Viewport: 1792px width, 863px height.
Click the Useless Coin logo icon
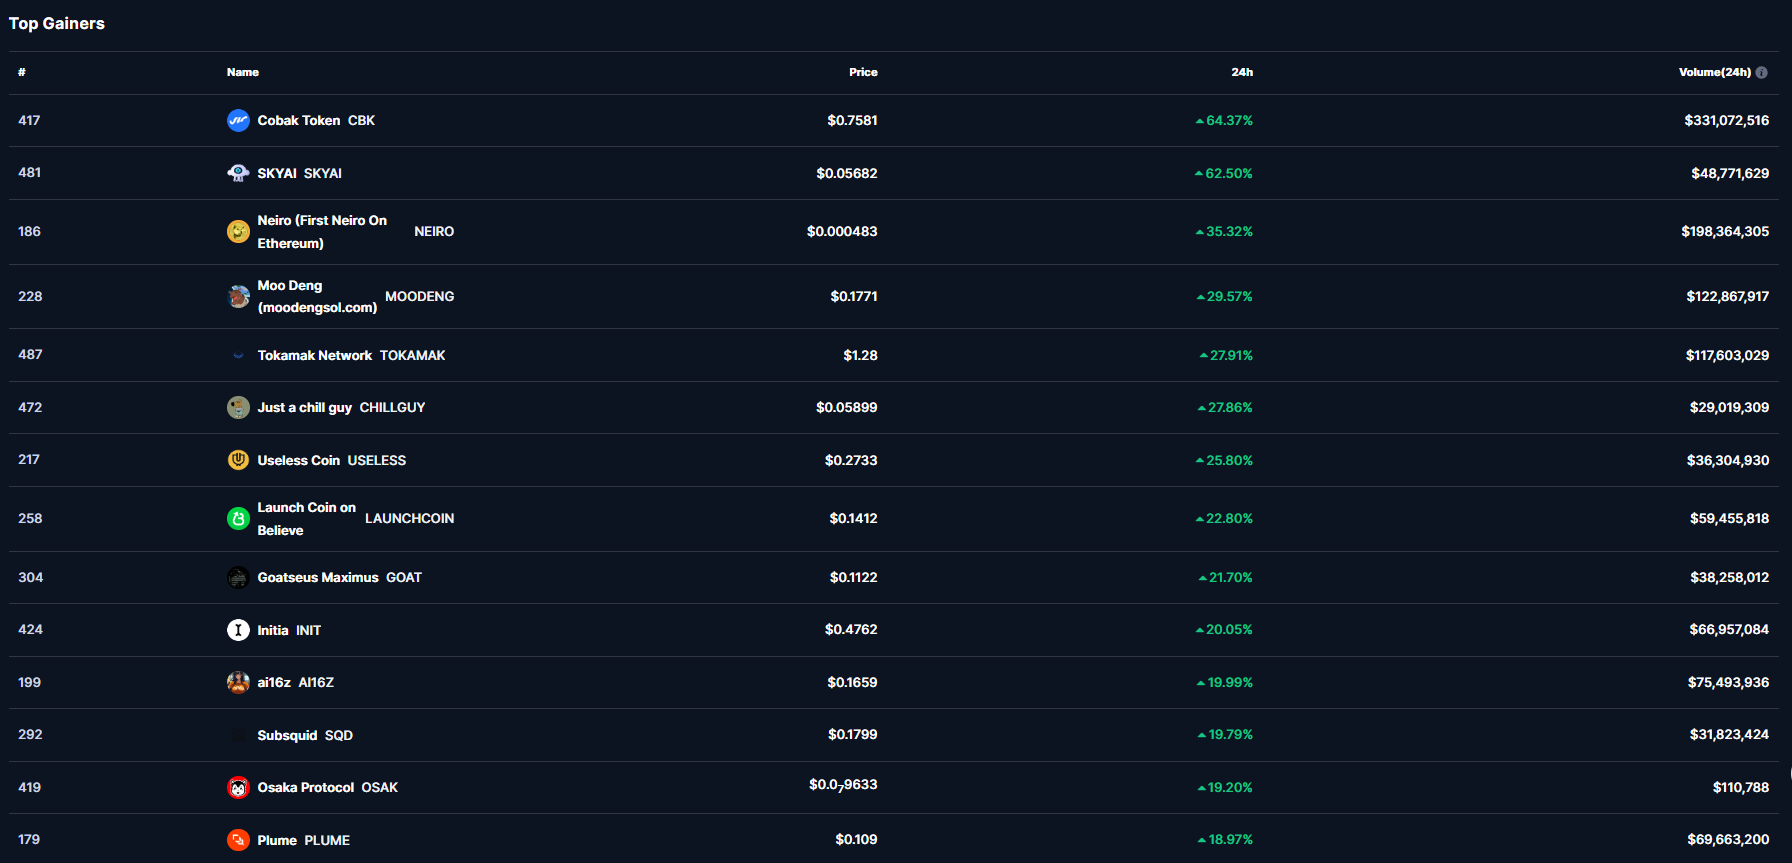(x=238, y=460)
